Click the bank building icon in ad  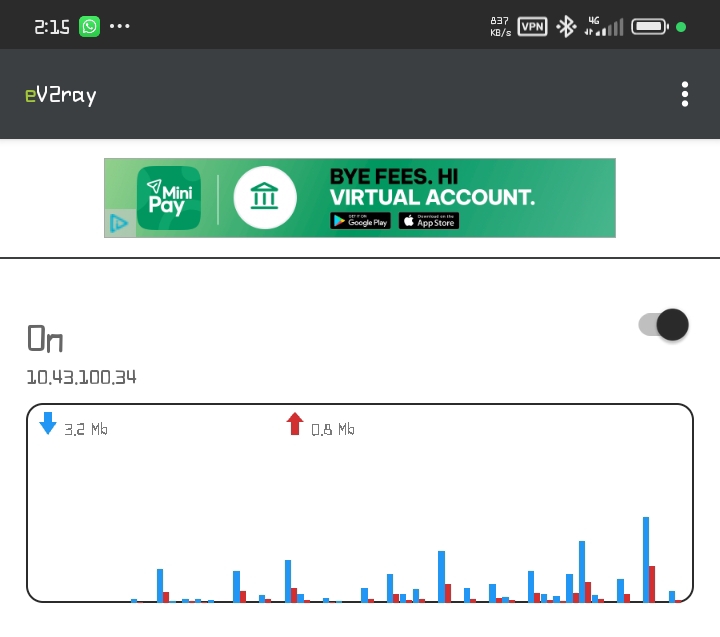click(265, 198)
